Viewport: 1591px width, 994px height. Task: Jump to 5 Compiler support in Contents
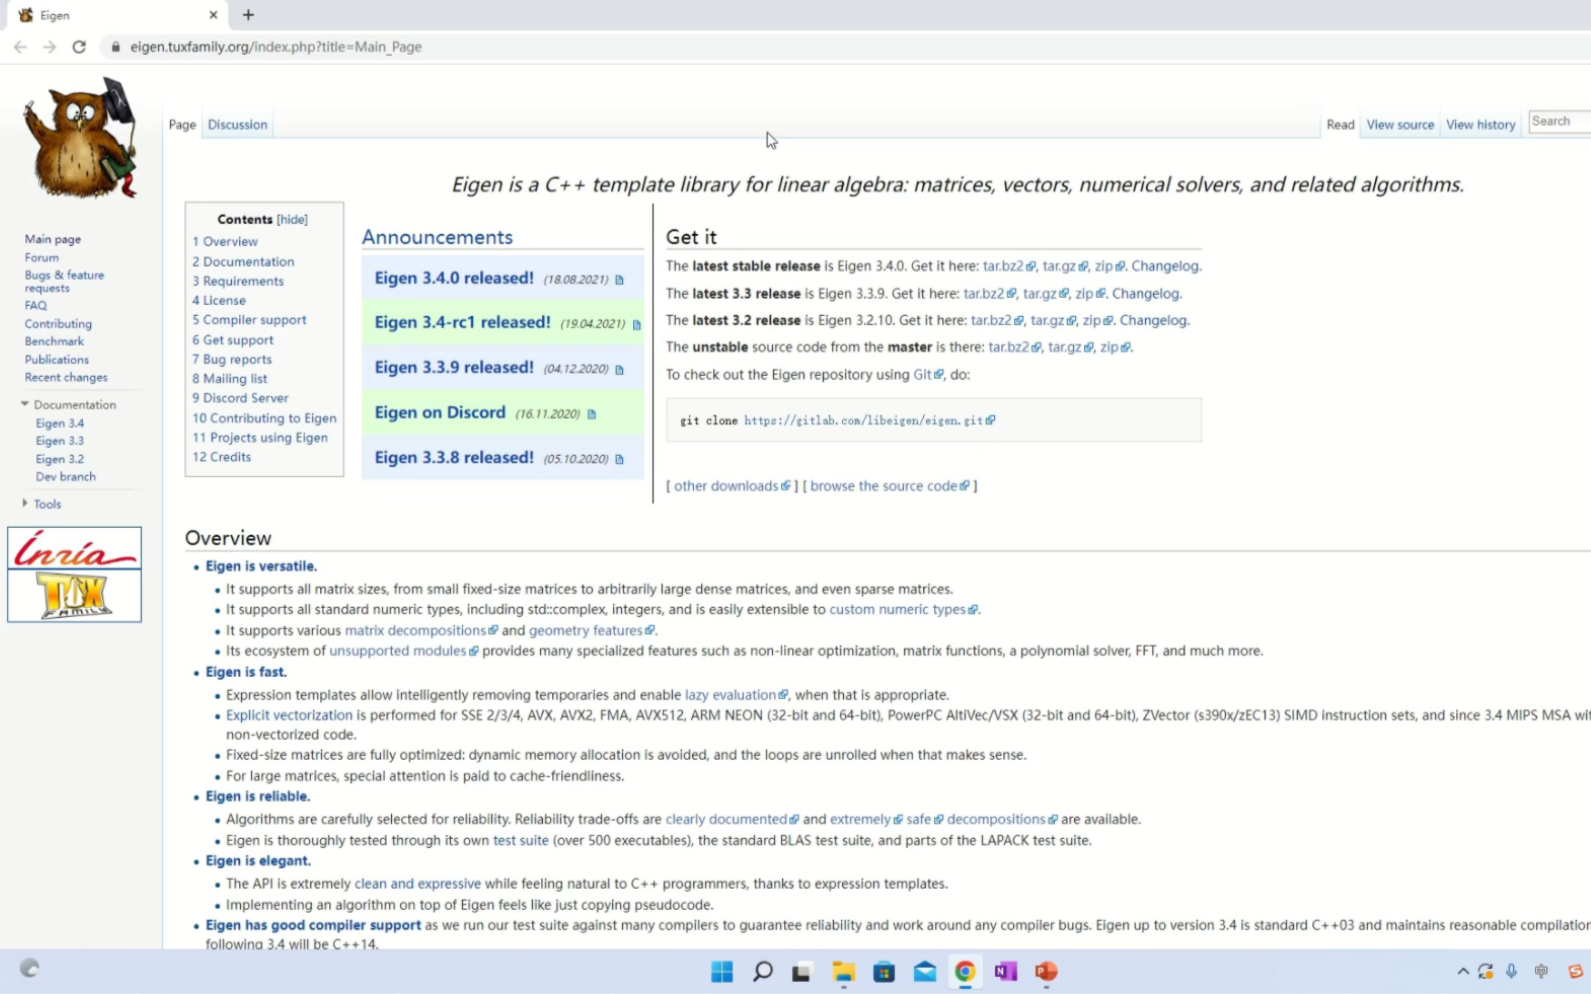coord(249,320)
